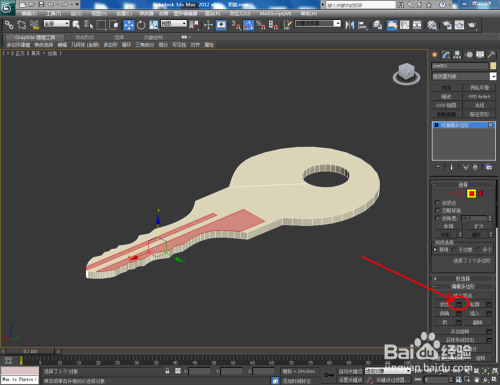The width and height of the screenshot is (500, 385).
Task: Select the 子对象 preview radio button
Action: pos(454,249)
